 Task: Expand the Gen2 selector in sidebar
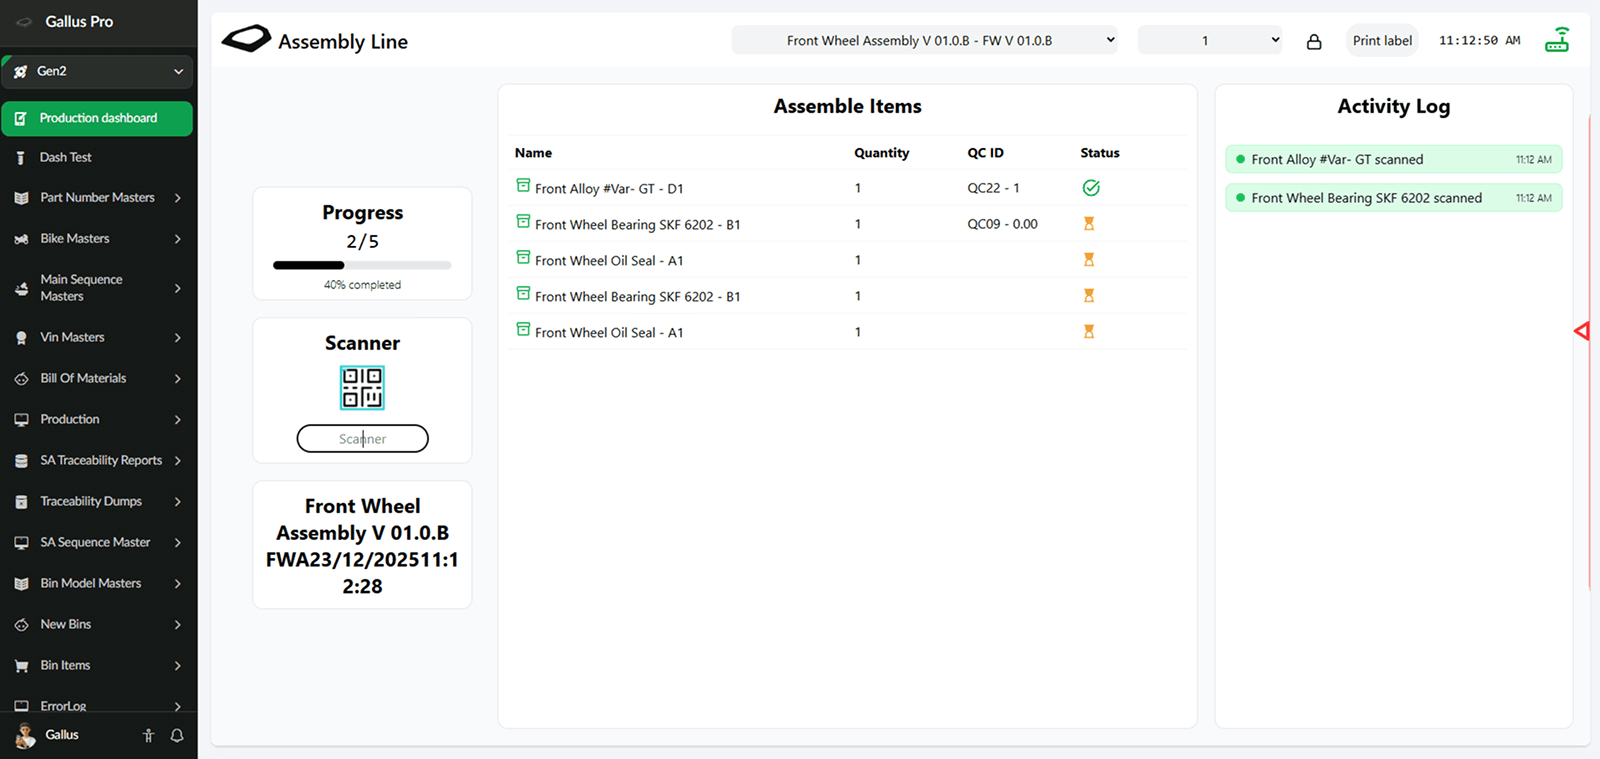tap(97, 71)
